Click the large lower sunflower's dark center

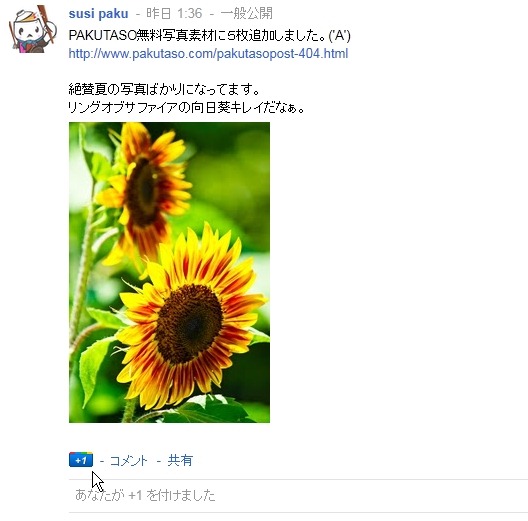coord(189,323)
